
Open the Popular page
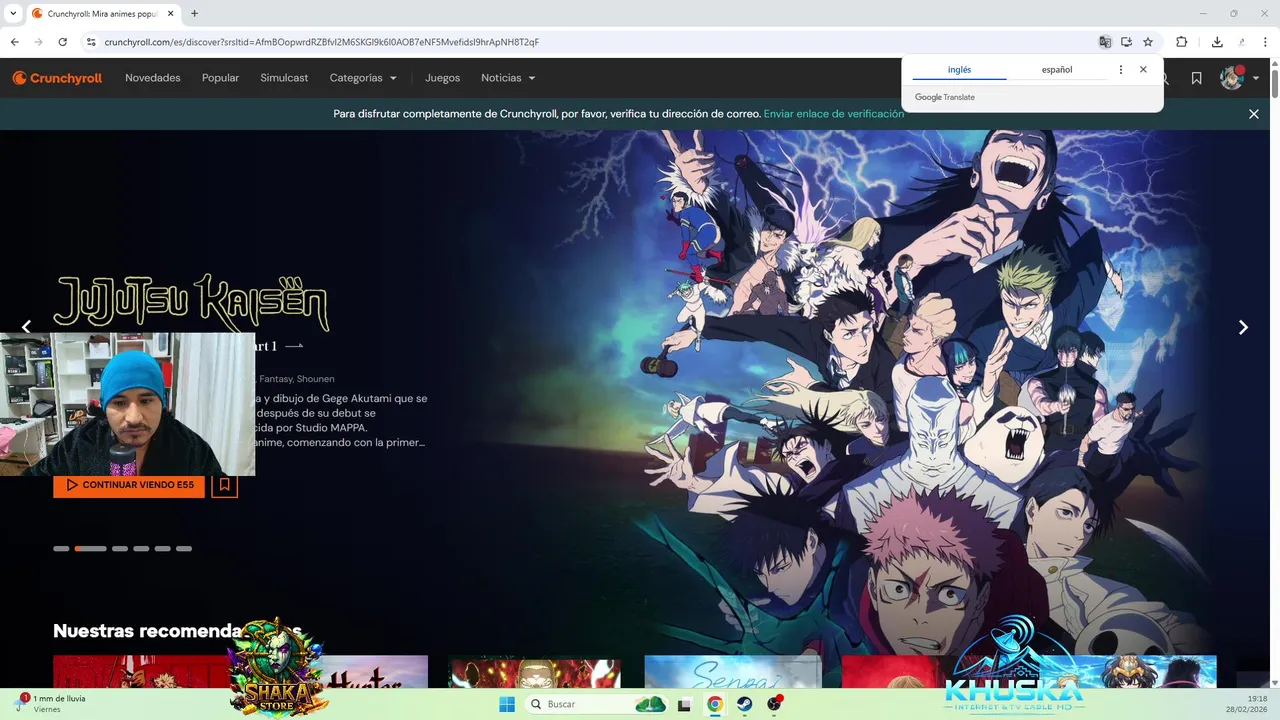pyautogui.click(x=220, y=78)
